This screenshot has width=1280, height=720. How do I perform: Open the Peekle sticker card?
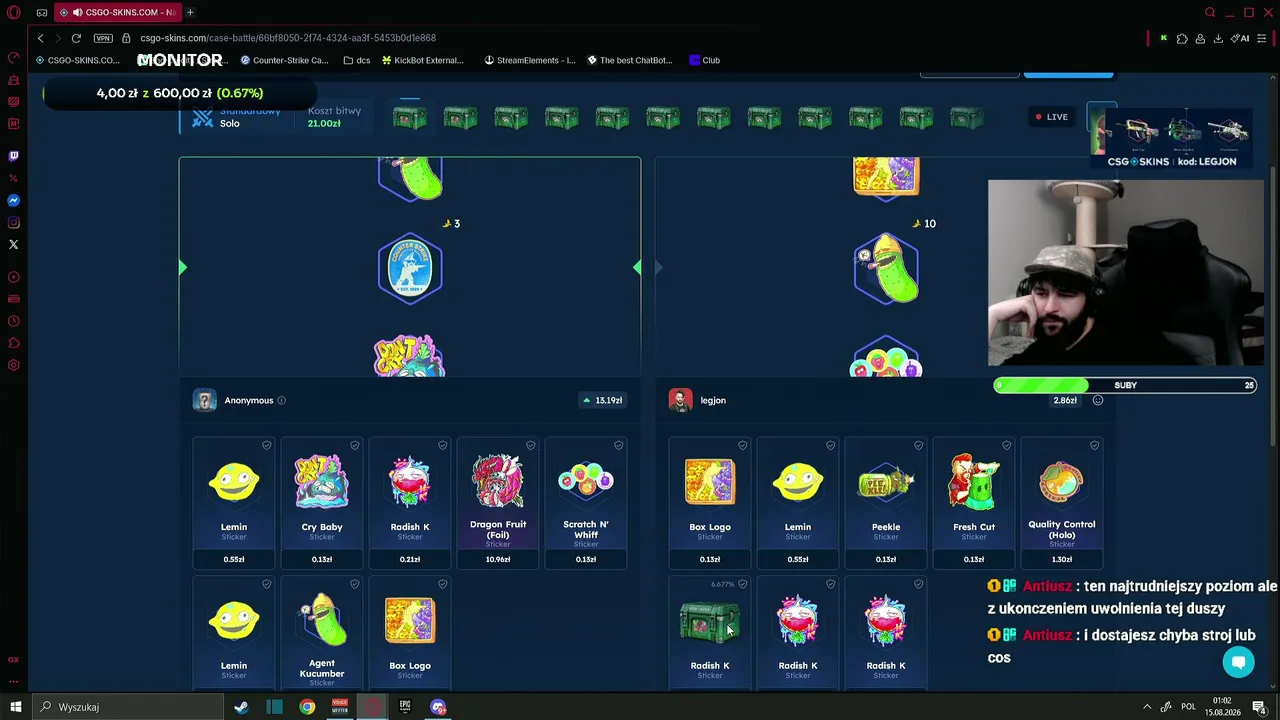coord(886,503)
